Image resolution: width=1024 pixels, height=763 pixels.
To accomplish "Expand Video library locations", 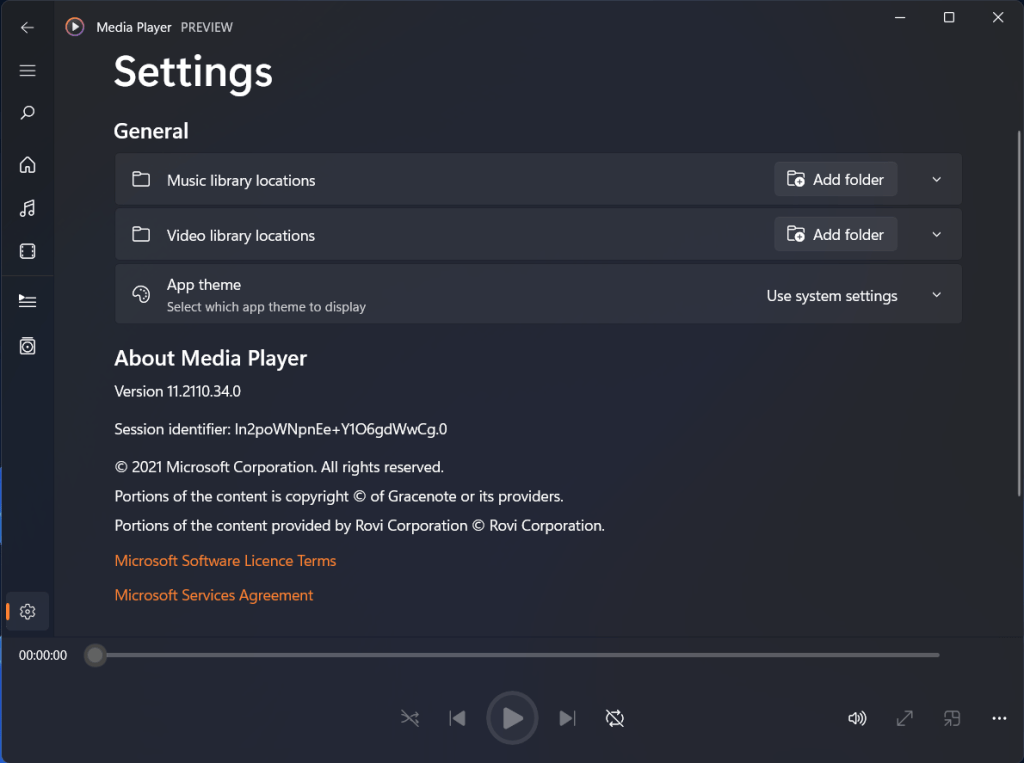I will (936, 234).
